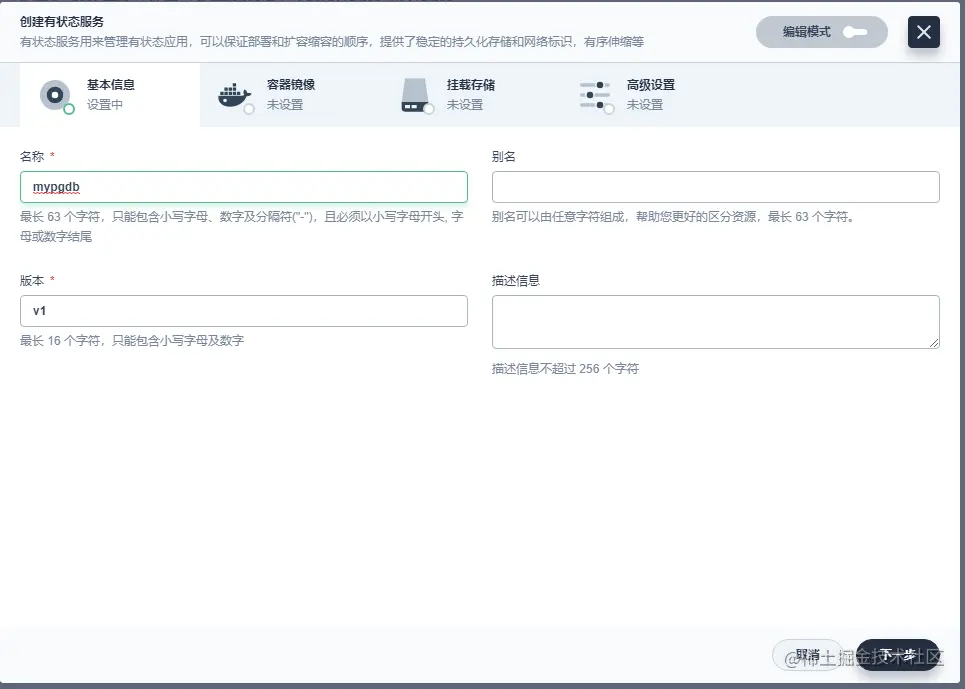965x689 pixels.
Task: Click the 描述信息 field label
Action: coord(516,281)
